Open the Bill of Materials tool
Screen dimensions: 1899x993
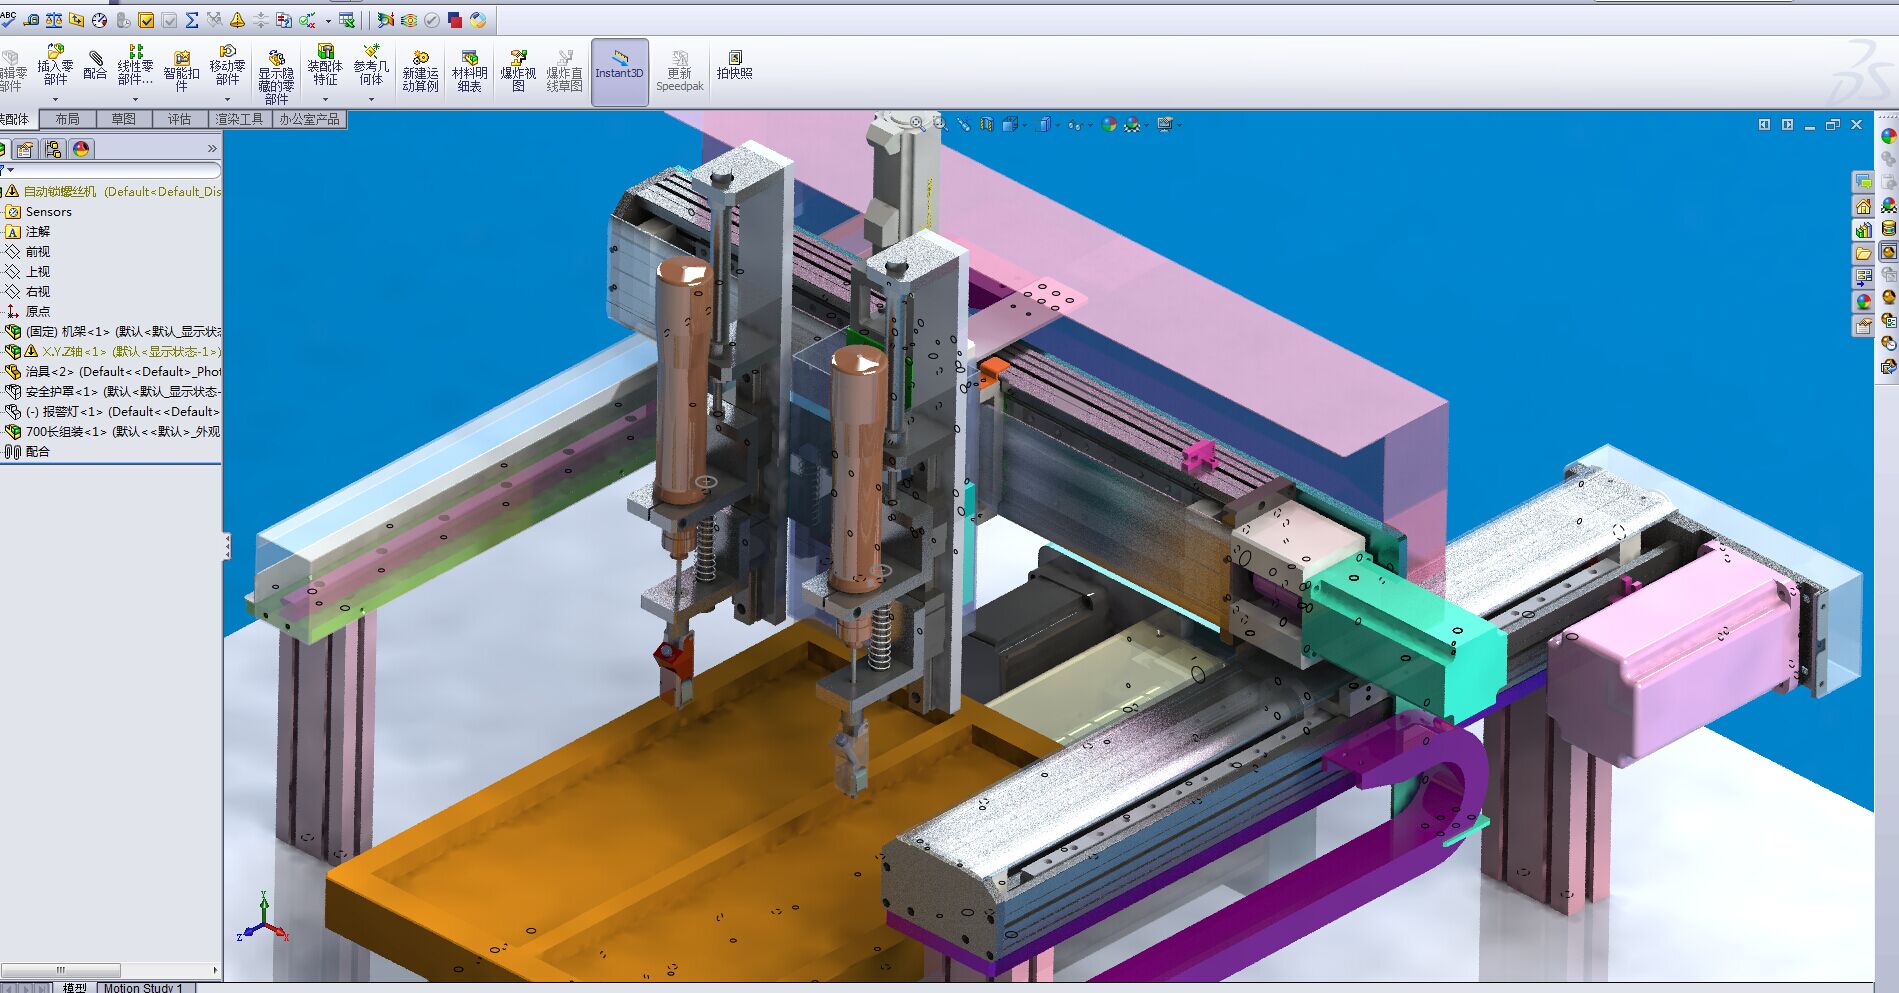click(469, 70)
